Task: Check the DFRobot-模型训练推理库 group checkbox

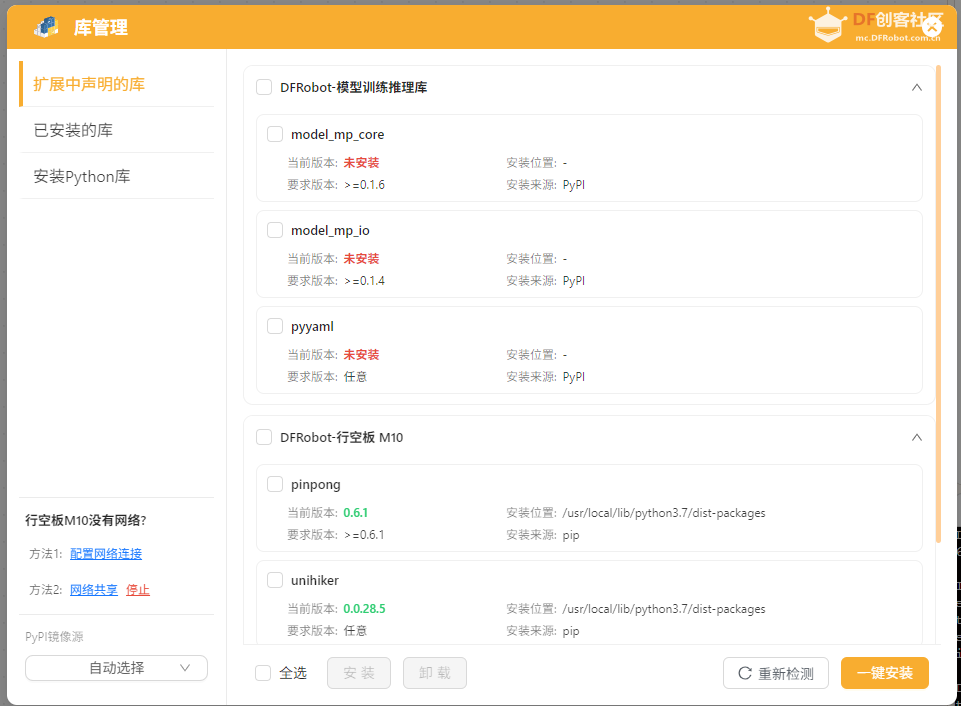Action: point(264,87)
